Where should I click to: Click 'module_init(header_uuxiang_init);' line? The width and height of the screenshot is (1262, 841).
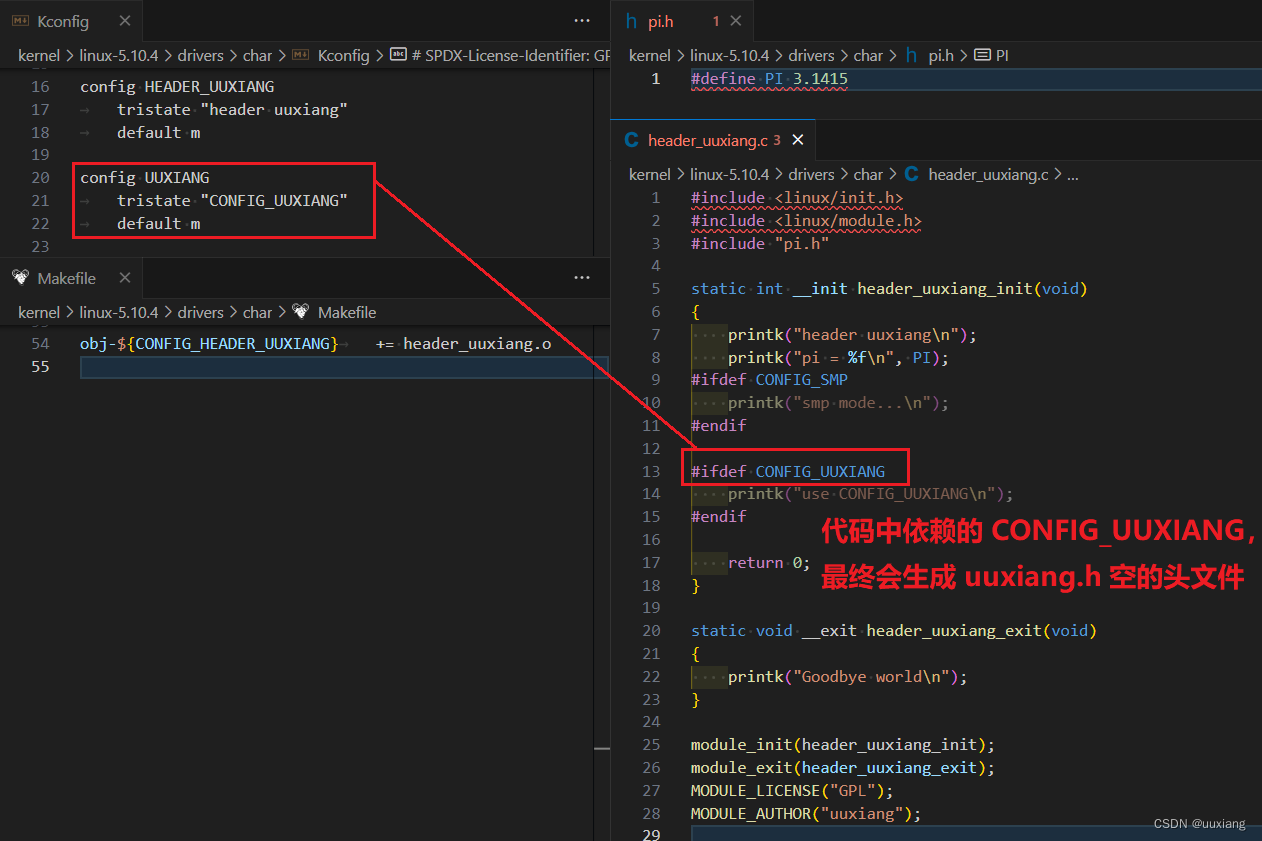click(843, 745)
